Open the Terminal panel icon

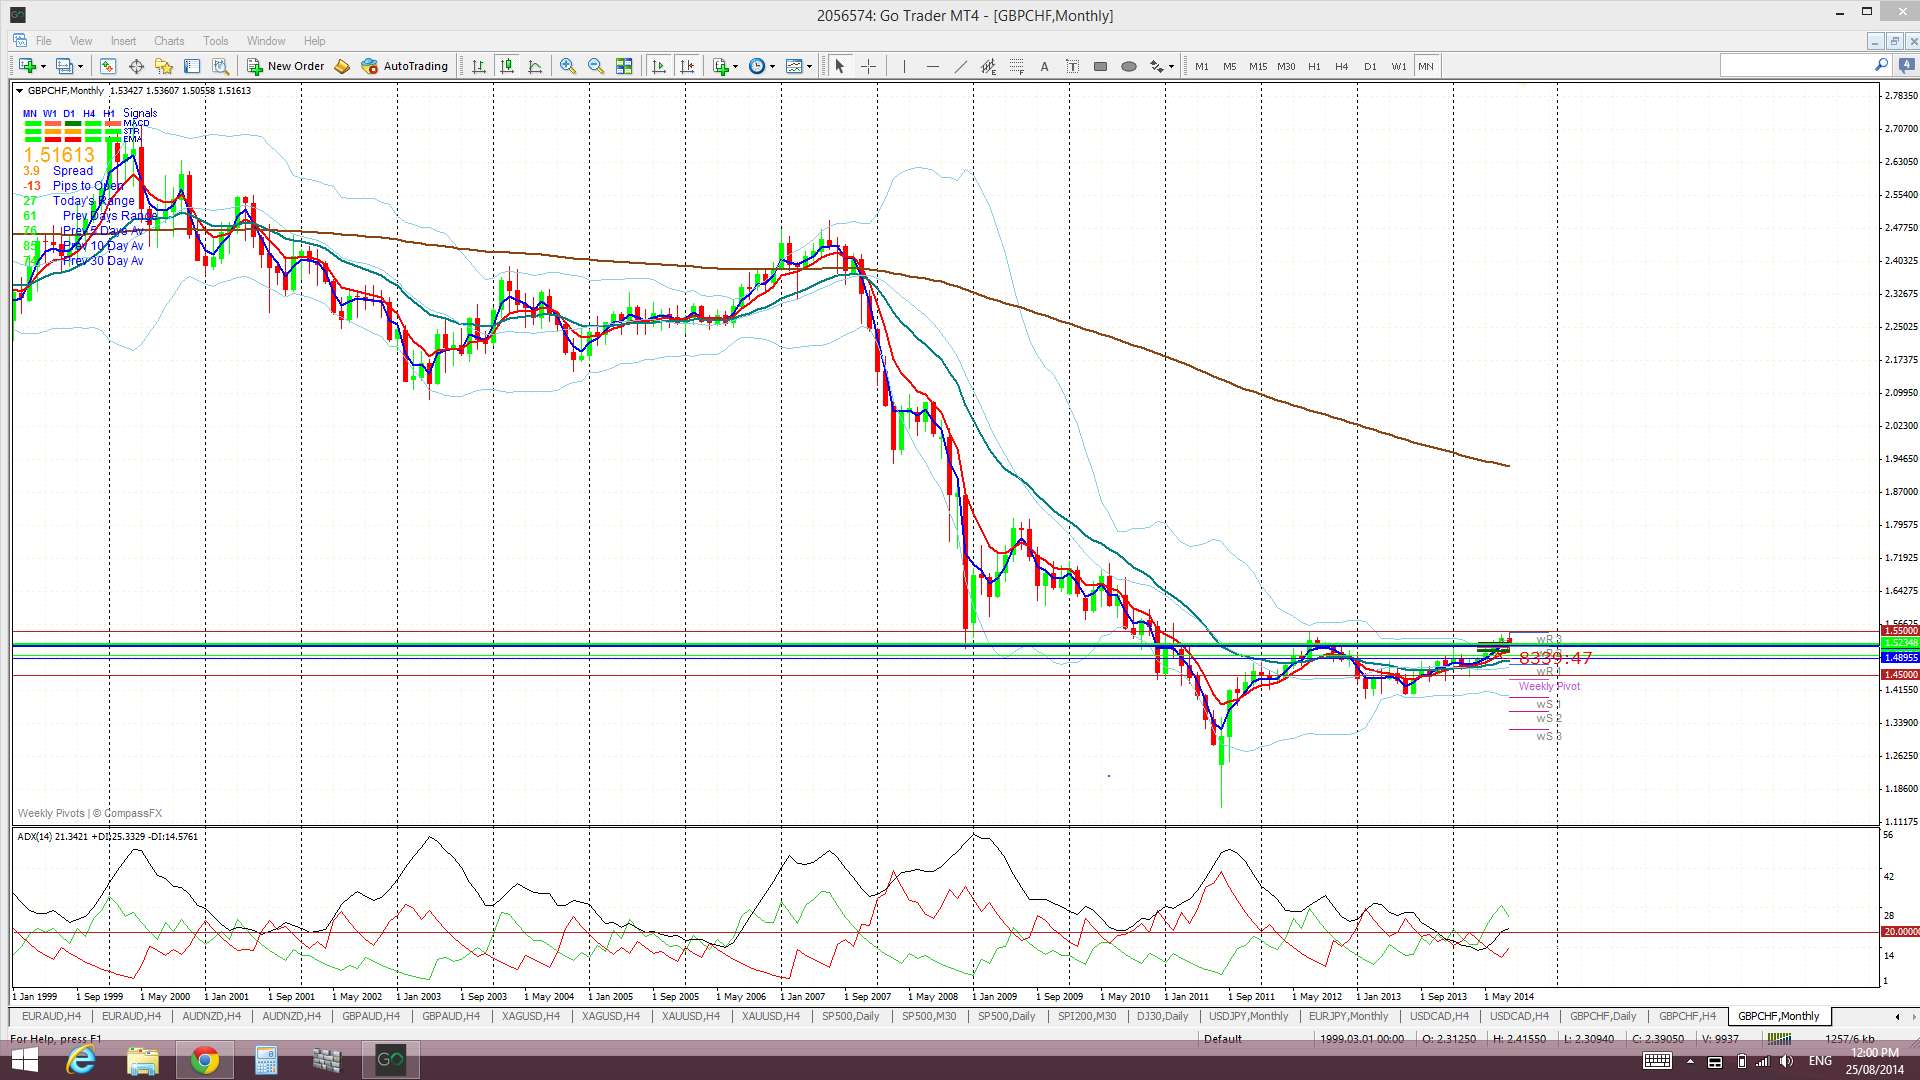192,66
